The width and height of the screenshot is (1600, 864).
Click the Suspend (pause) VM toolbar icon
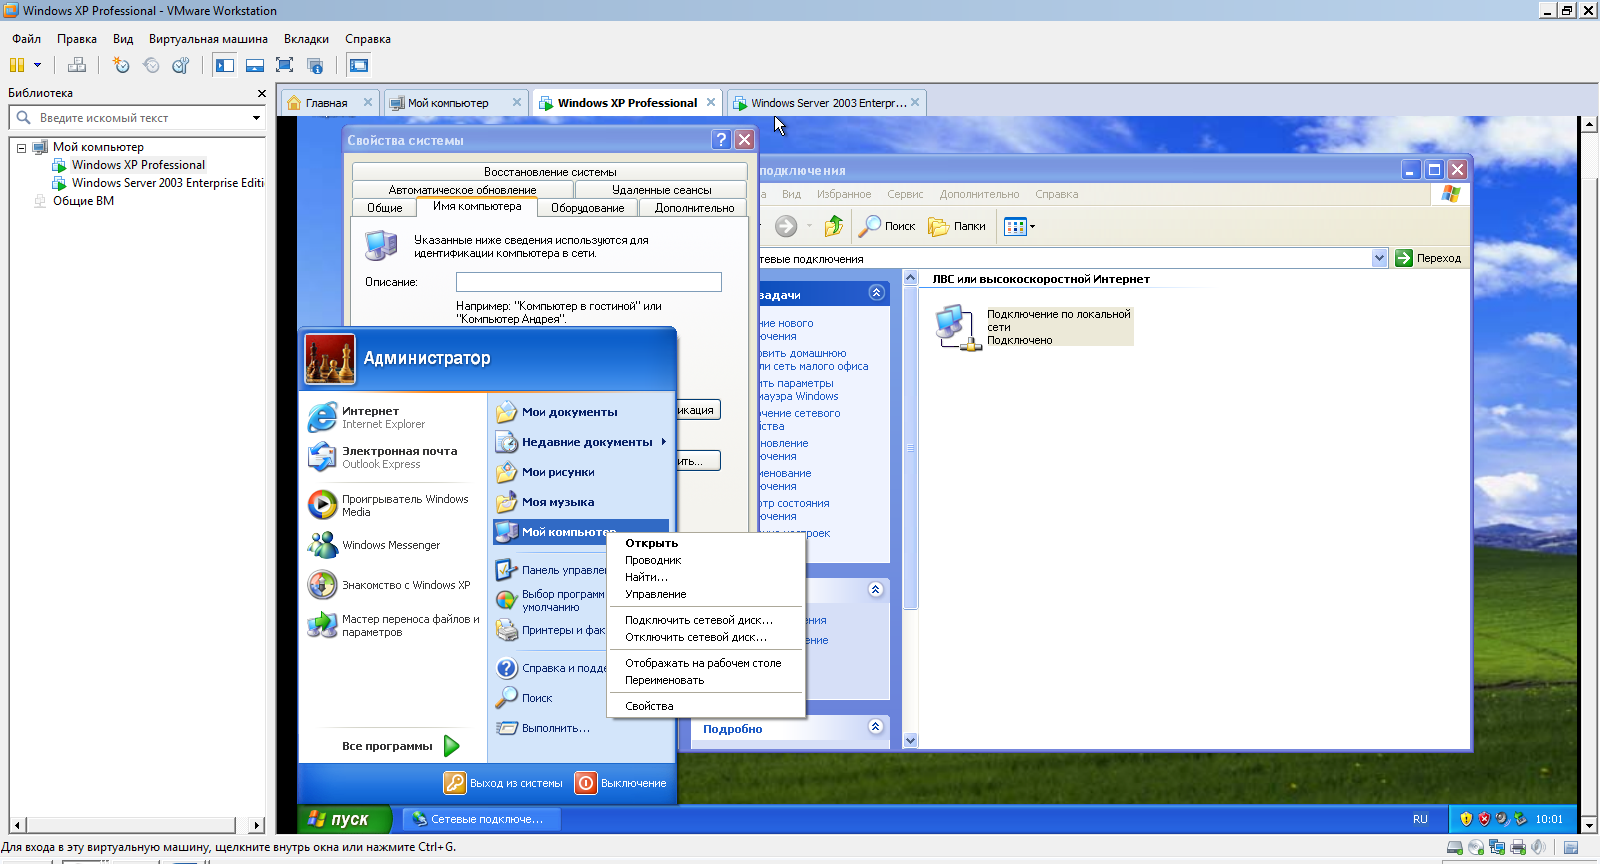pos(17,65)
